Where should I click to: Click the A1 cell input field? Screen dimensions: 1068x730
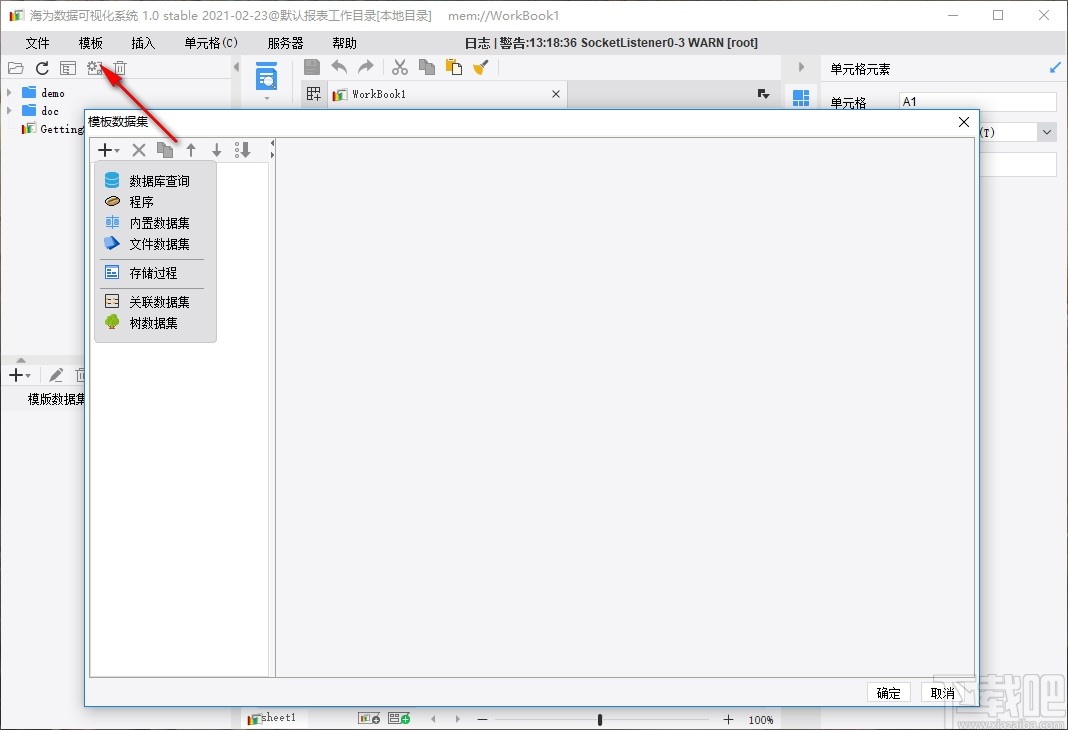point(977,101)
